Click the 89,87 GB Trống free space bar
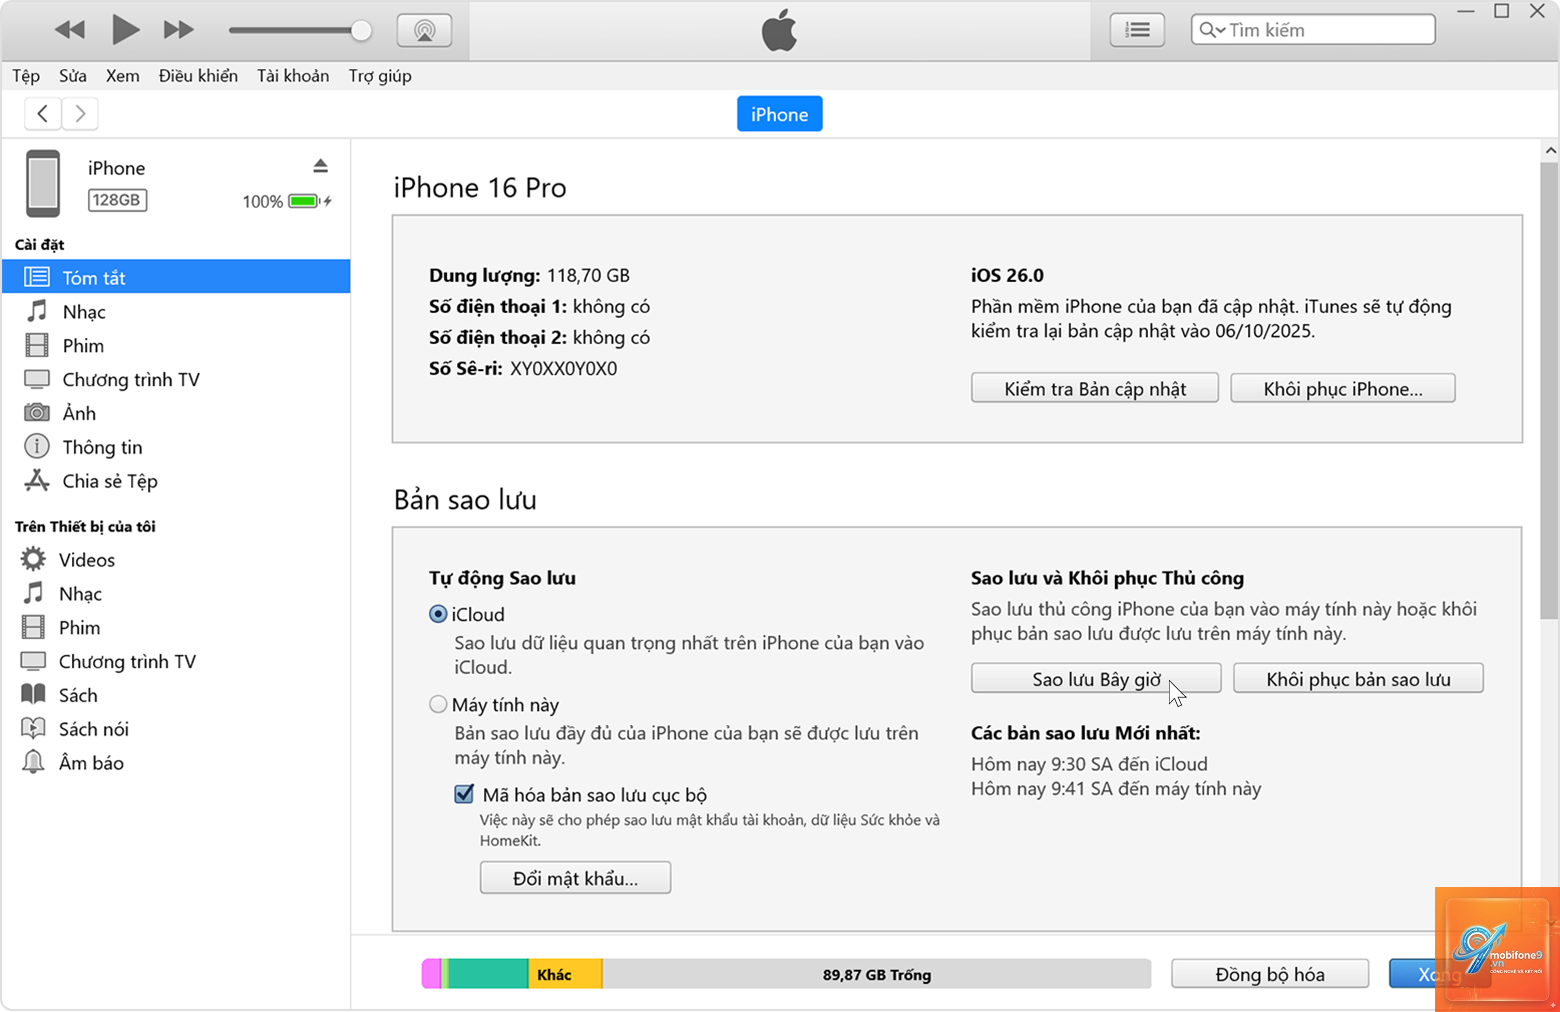The height and width of the screenshot is (1012, 1560). tap(876, 974)
